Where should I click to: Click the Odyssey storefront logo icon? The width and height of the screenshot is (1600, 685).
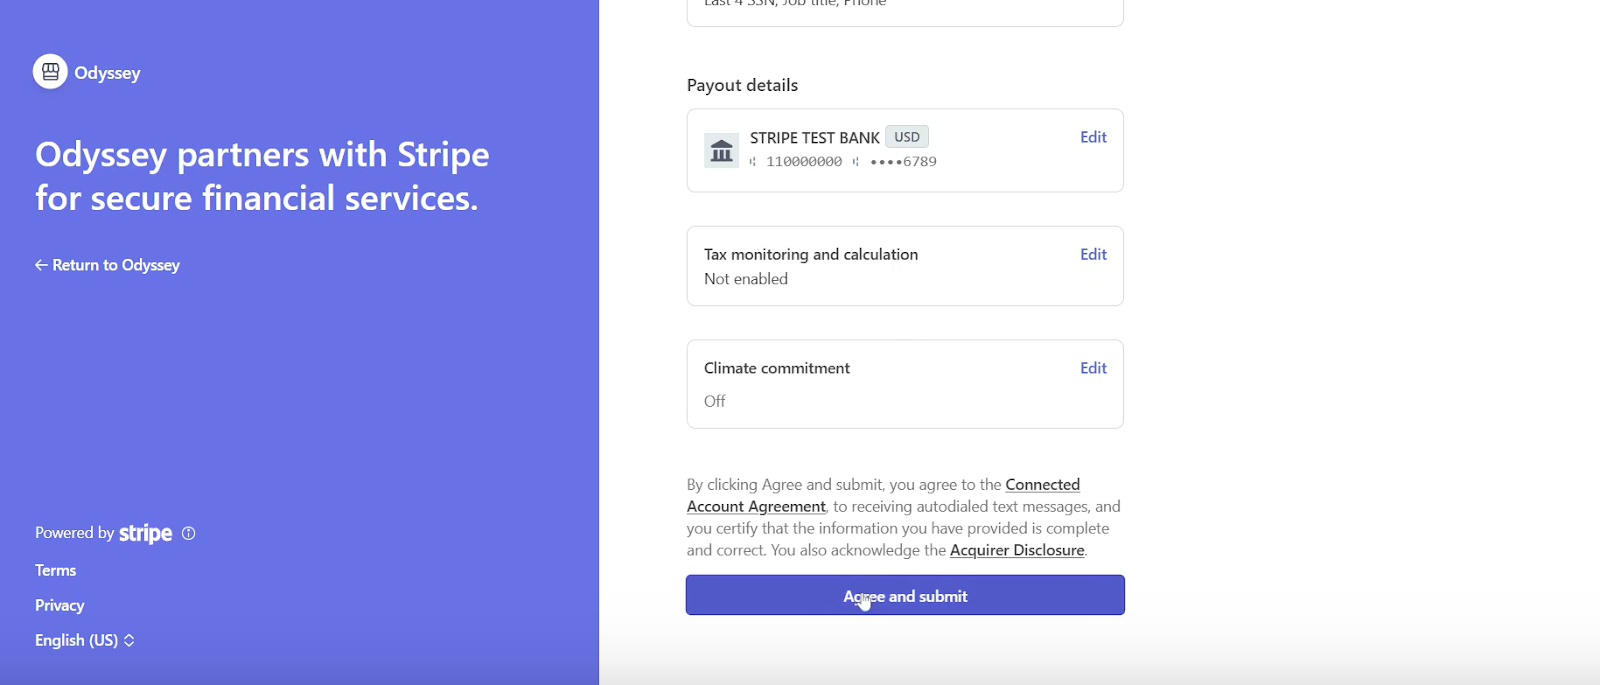pyautogui.click(x=50, y=72)
